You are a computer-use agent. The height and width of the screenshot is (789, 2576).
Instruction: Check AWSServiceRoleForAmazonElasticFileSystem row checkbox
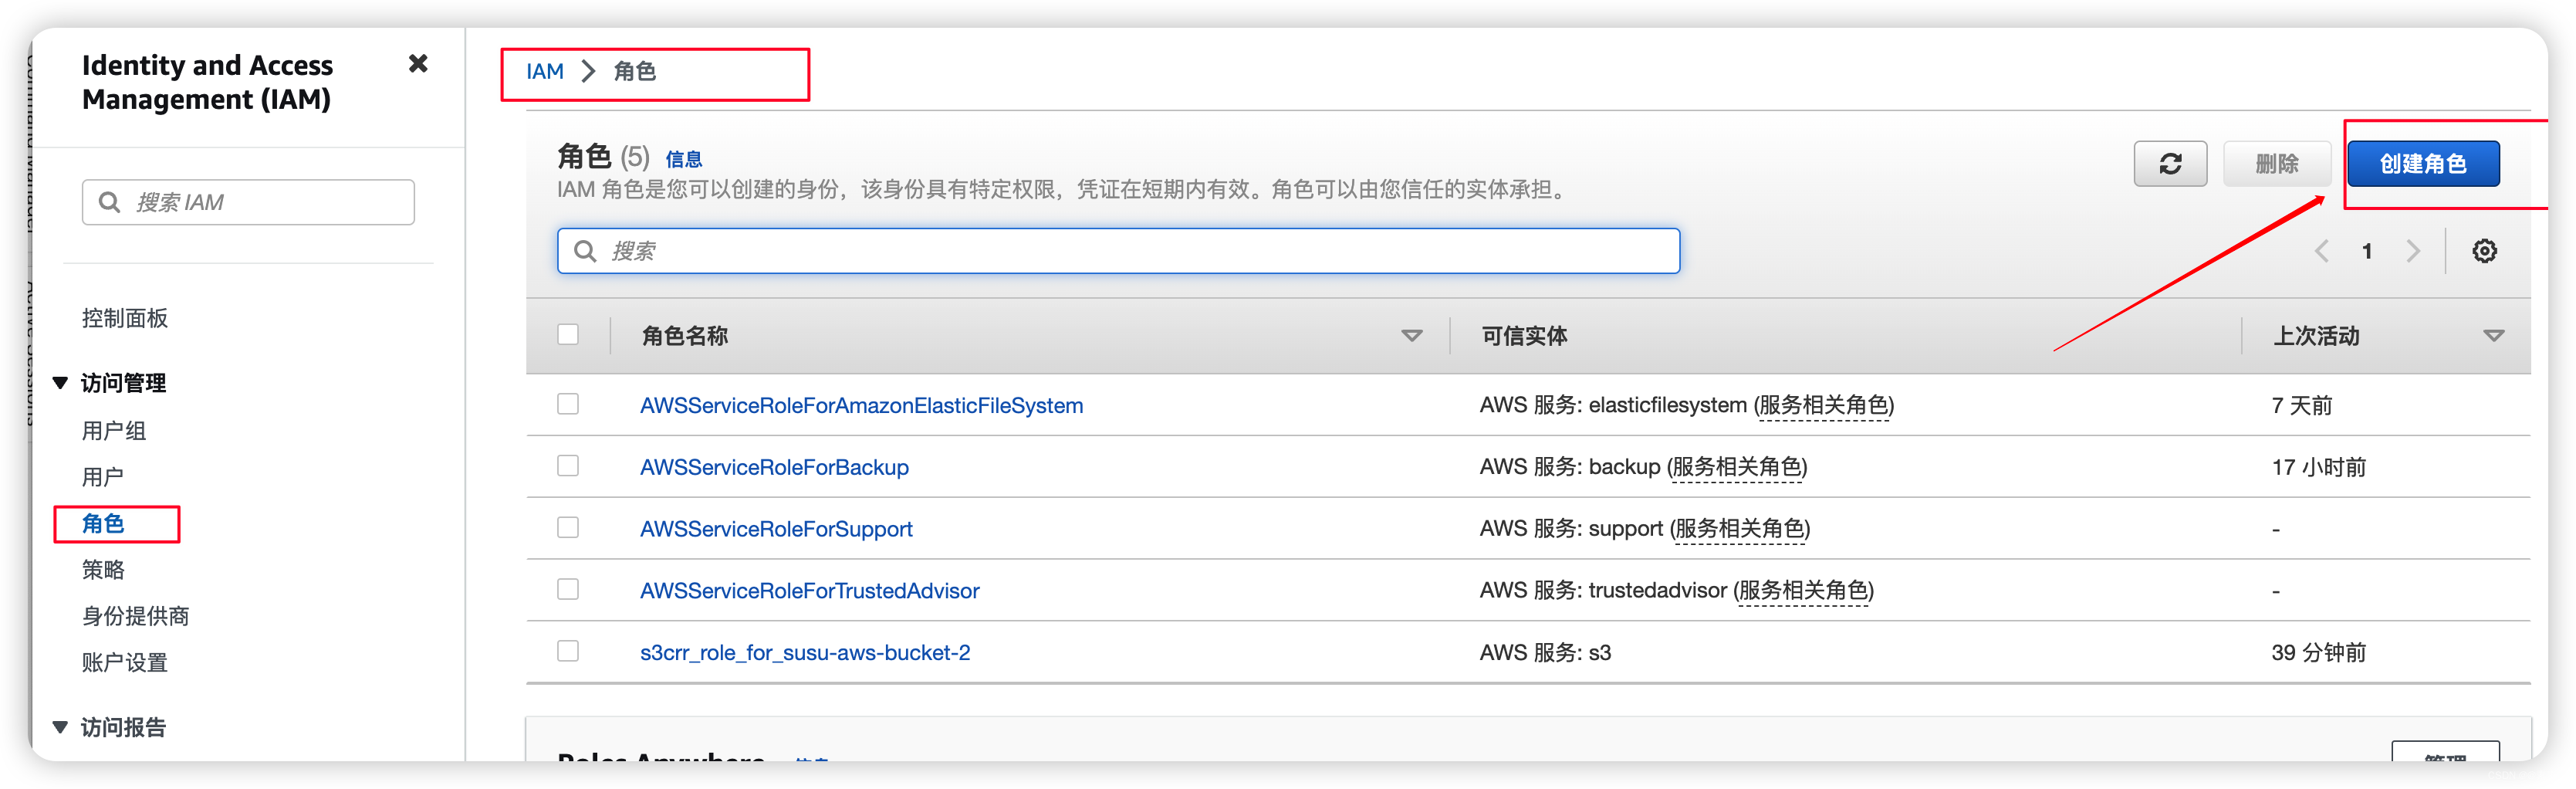(568, 404)
